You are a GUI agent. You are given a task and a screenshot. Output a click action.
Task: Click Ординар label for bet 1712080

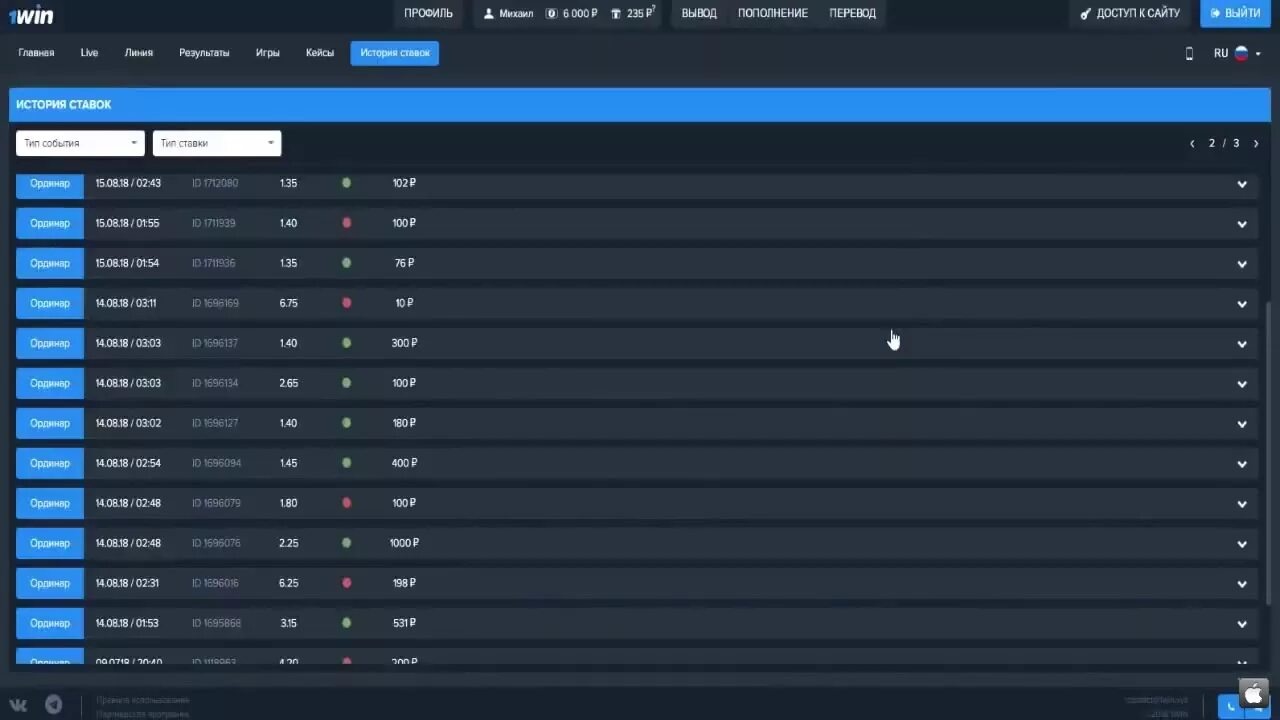[x=50, y=184]
